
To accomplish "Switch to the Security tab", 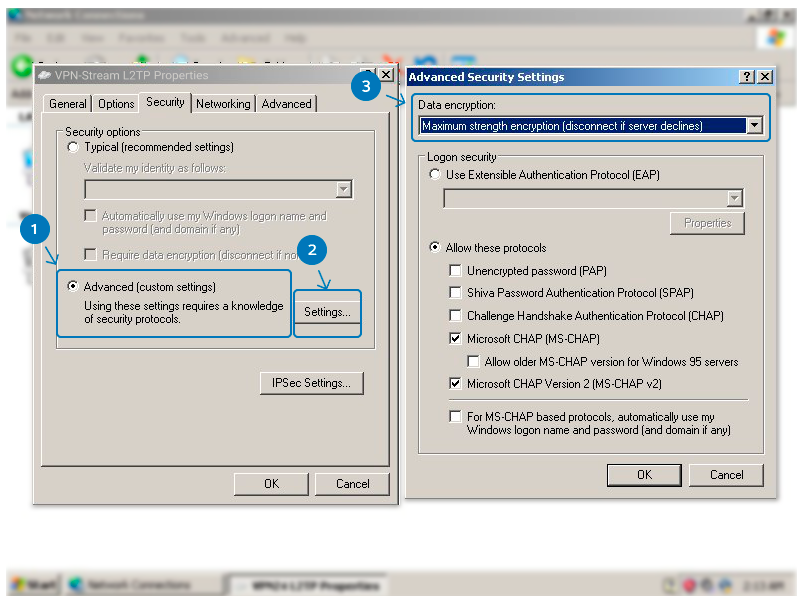I will [x=165, y=102].
